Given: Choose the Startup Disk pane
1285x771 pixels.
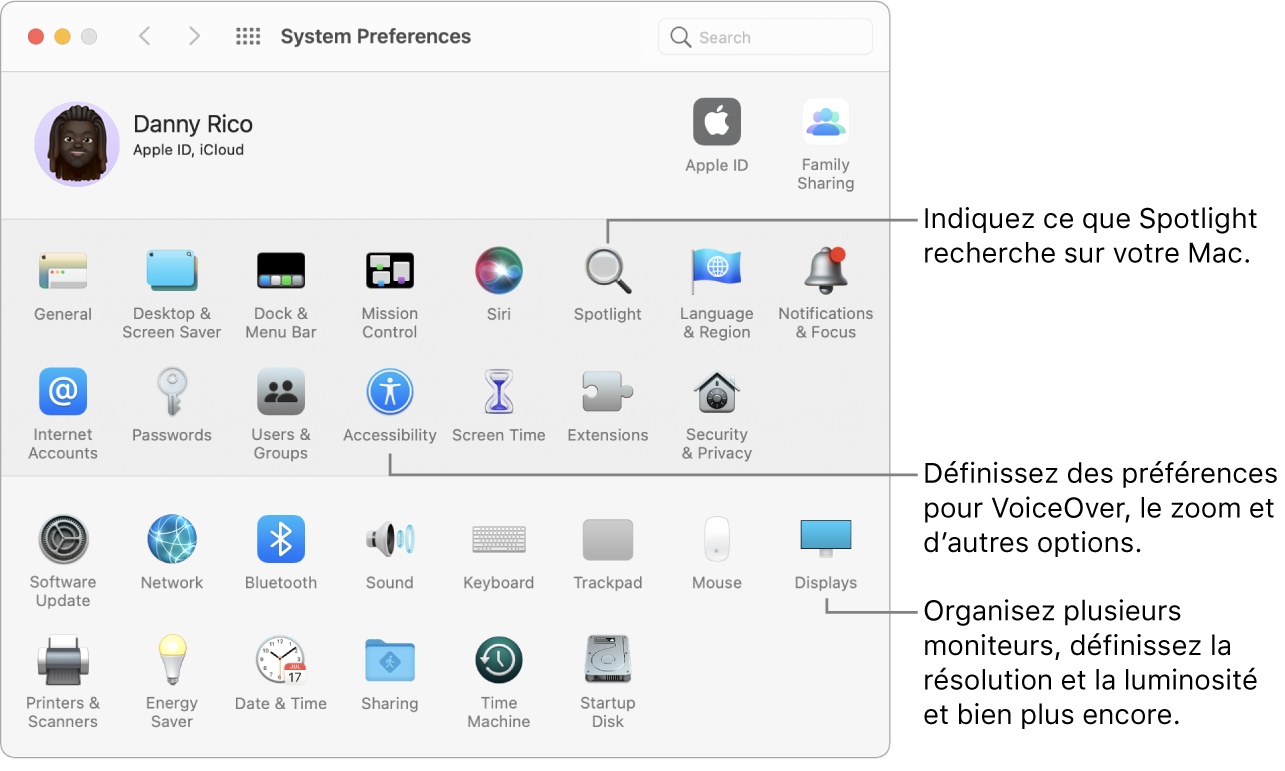Looking at the screenshot, I should pyautogui.click(x=607, y=661).
